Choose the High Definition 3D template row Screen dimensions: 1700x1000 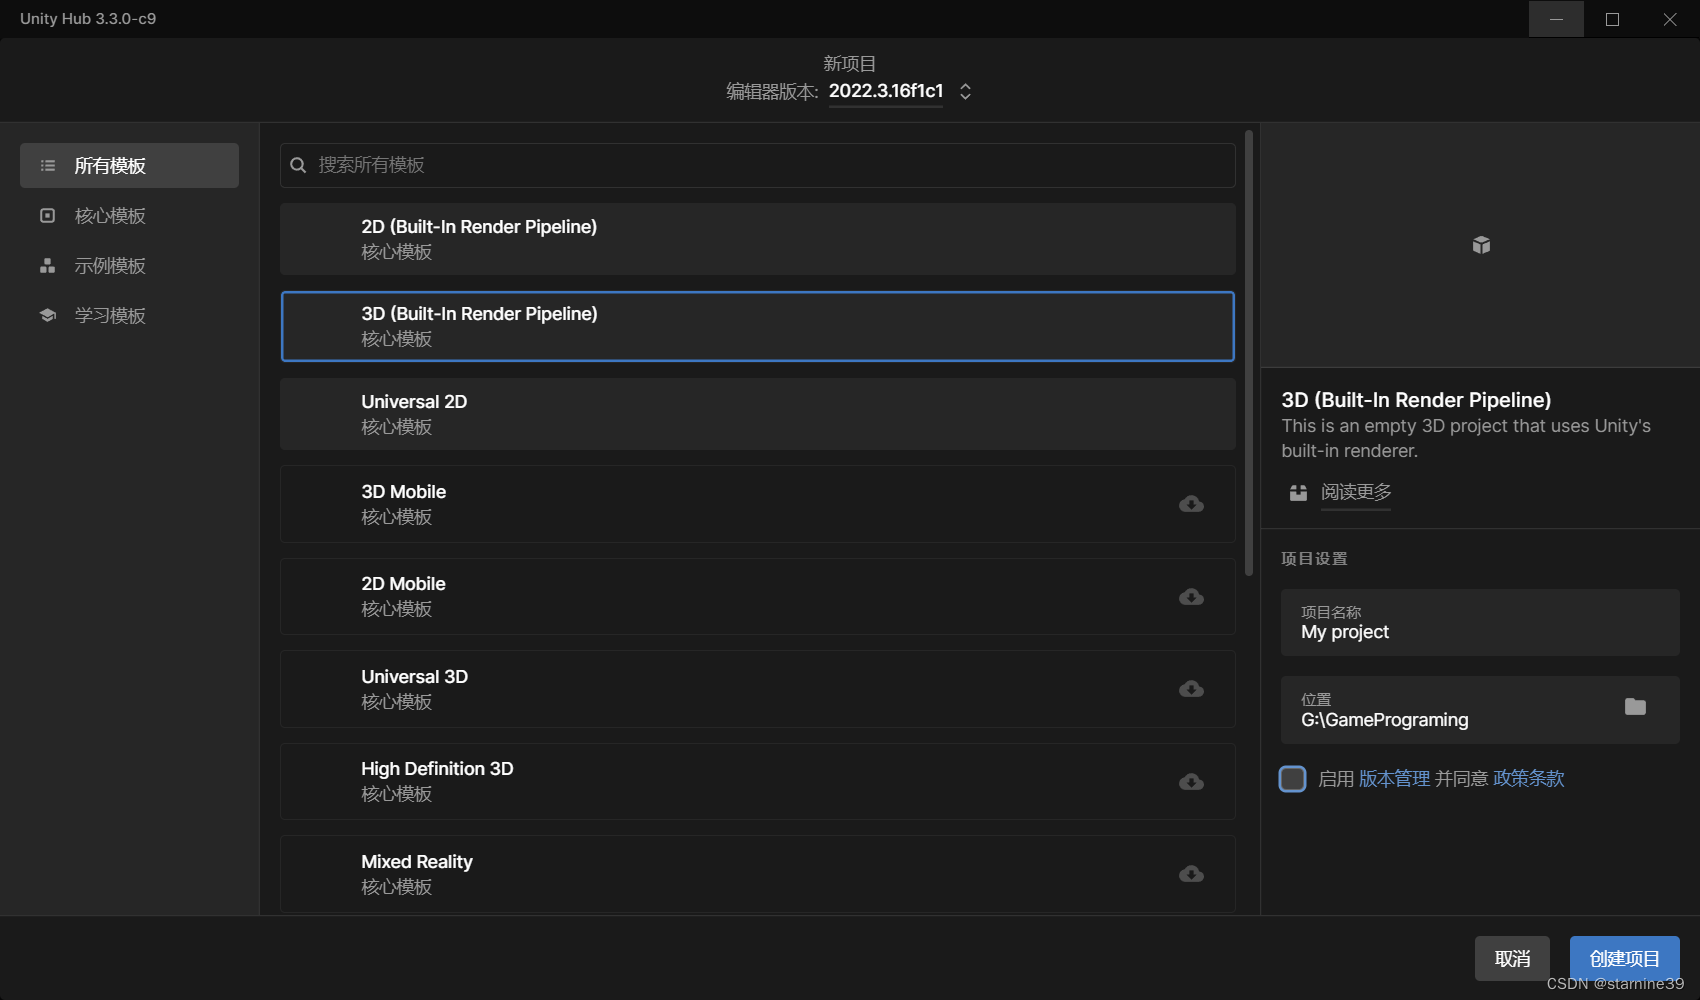click(758, 781)
